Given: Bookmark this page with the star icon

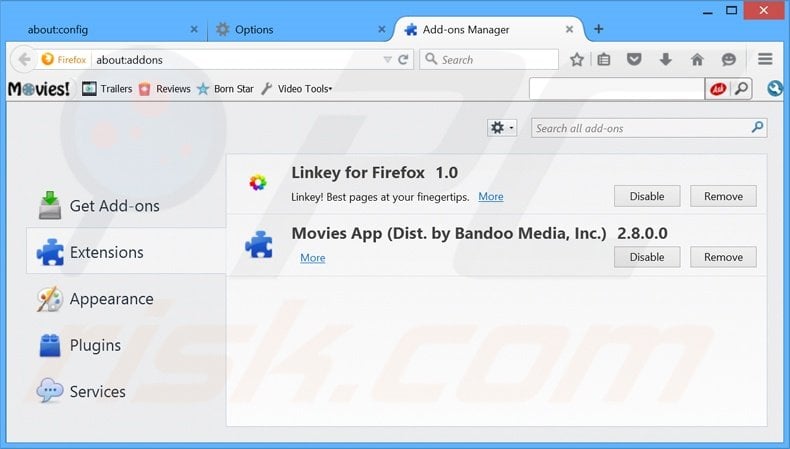Looking at the screenshot, I should (576, 60).
